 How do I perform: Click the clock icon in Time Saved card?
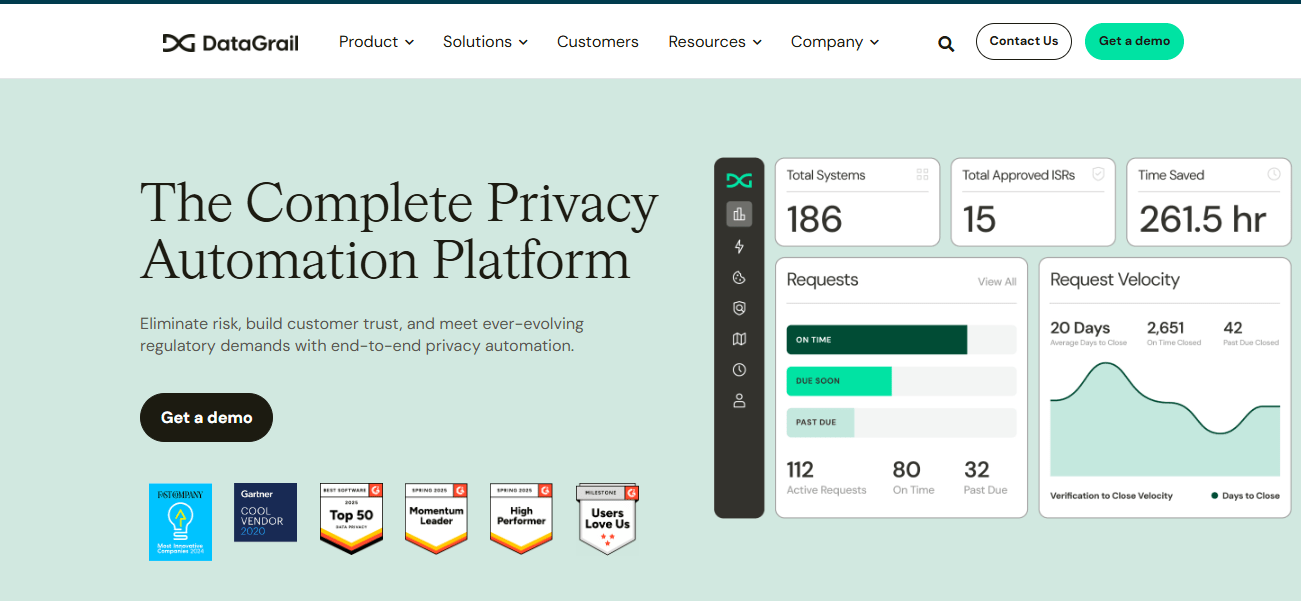(x=1274, y=174)
